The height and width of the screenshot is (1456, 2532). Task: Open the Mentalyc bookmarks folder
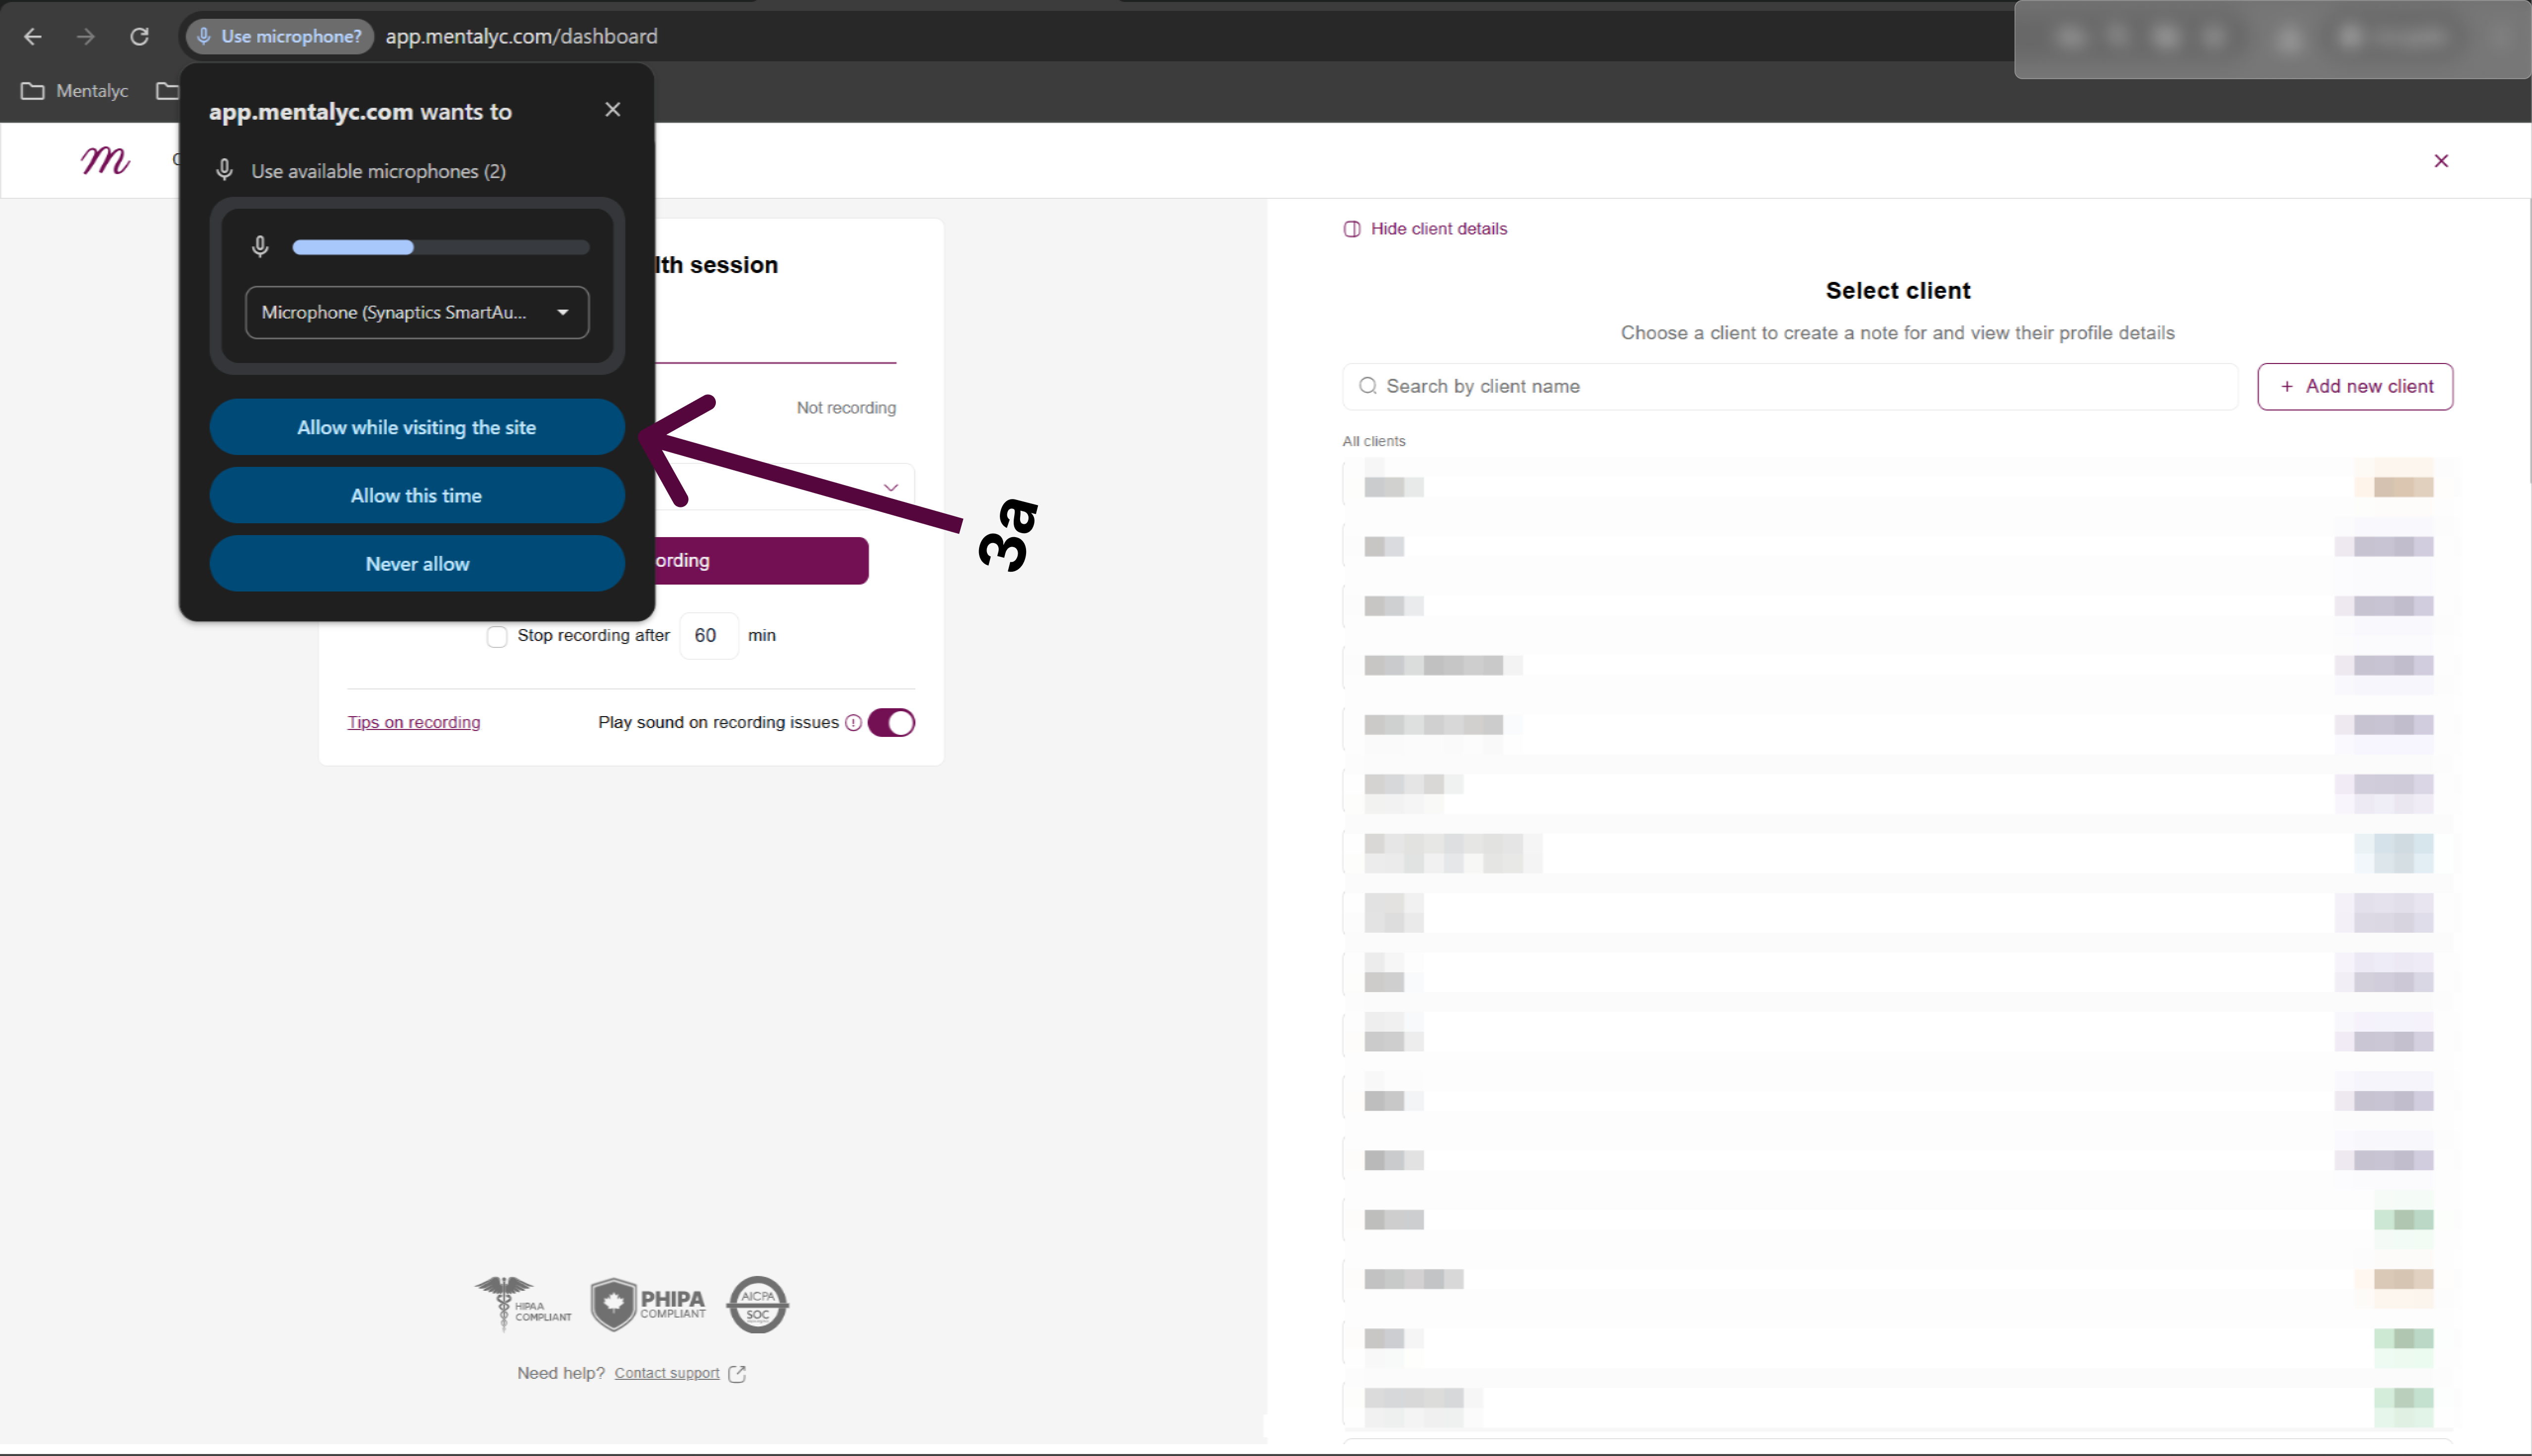click(75, 91)
